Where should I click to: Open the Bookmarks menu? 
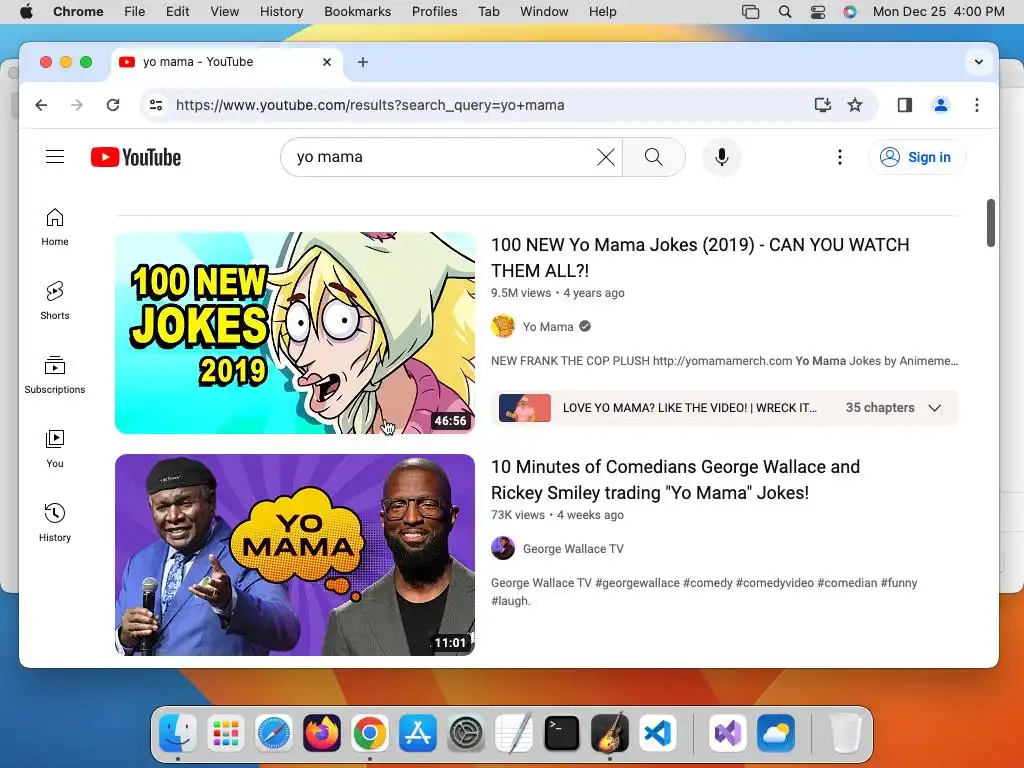[x=357, y=12]
